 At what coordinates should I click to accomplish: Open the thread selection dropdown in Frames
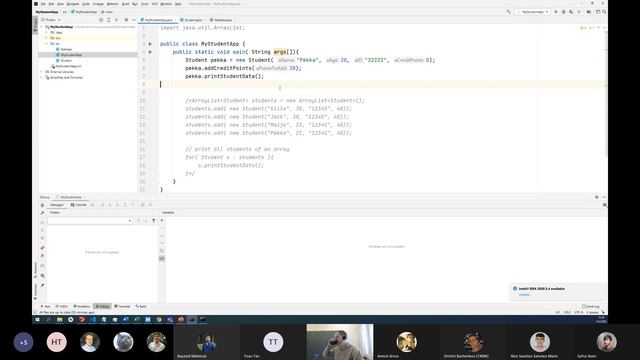tap(90, 221)
